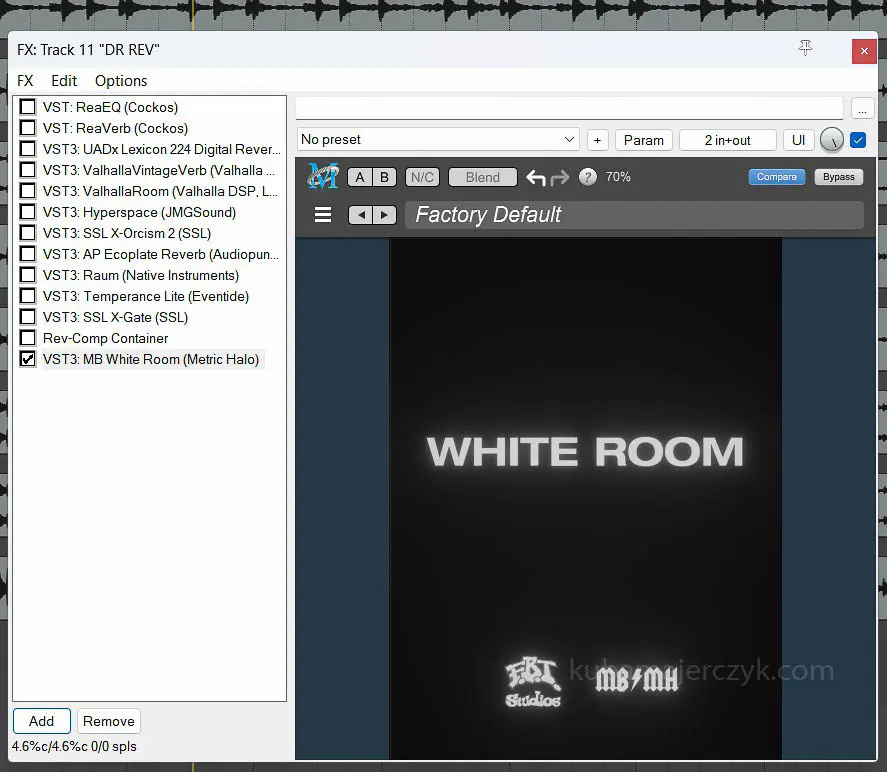Open the hamburger preset menu
887x772 pixels.
(x=323, y=215)
